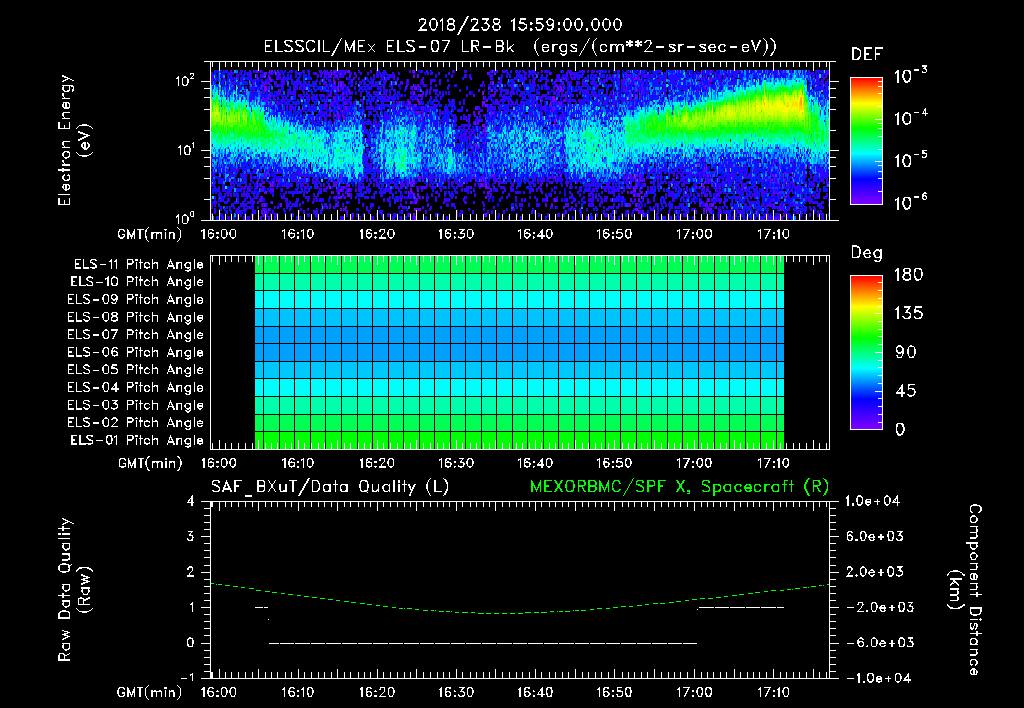This screenshot has width=1024, height=708.
Task: Click the Deg pitch angle color bar
Action: tap(866, 352)
